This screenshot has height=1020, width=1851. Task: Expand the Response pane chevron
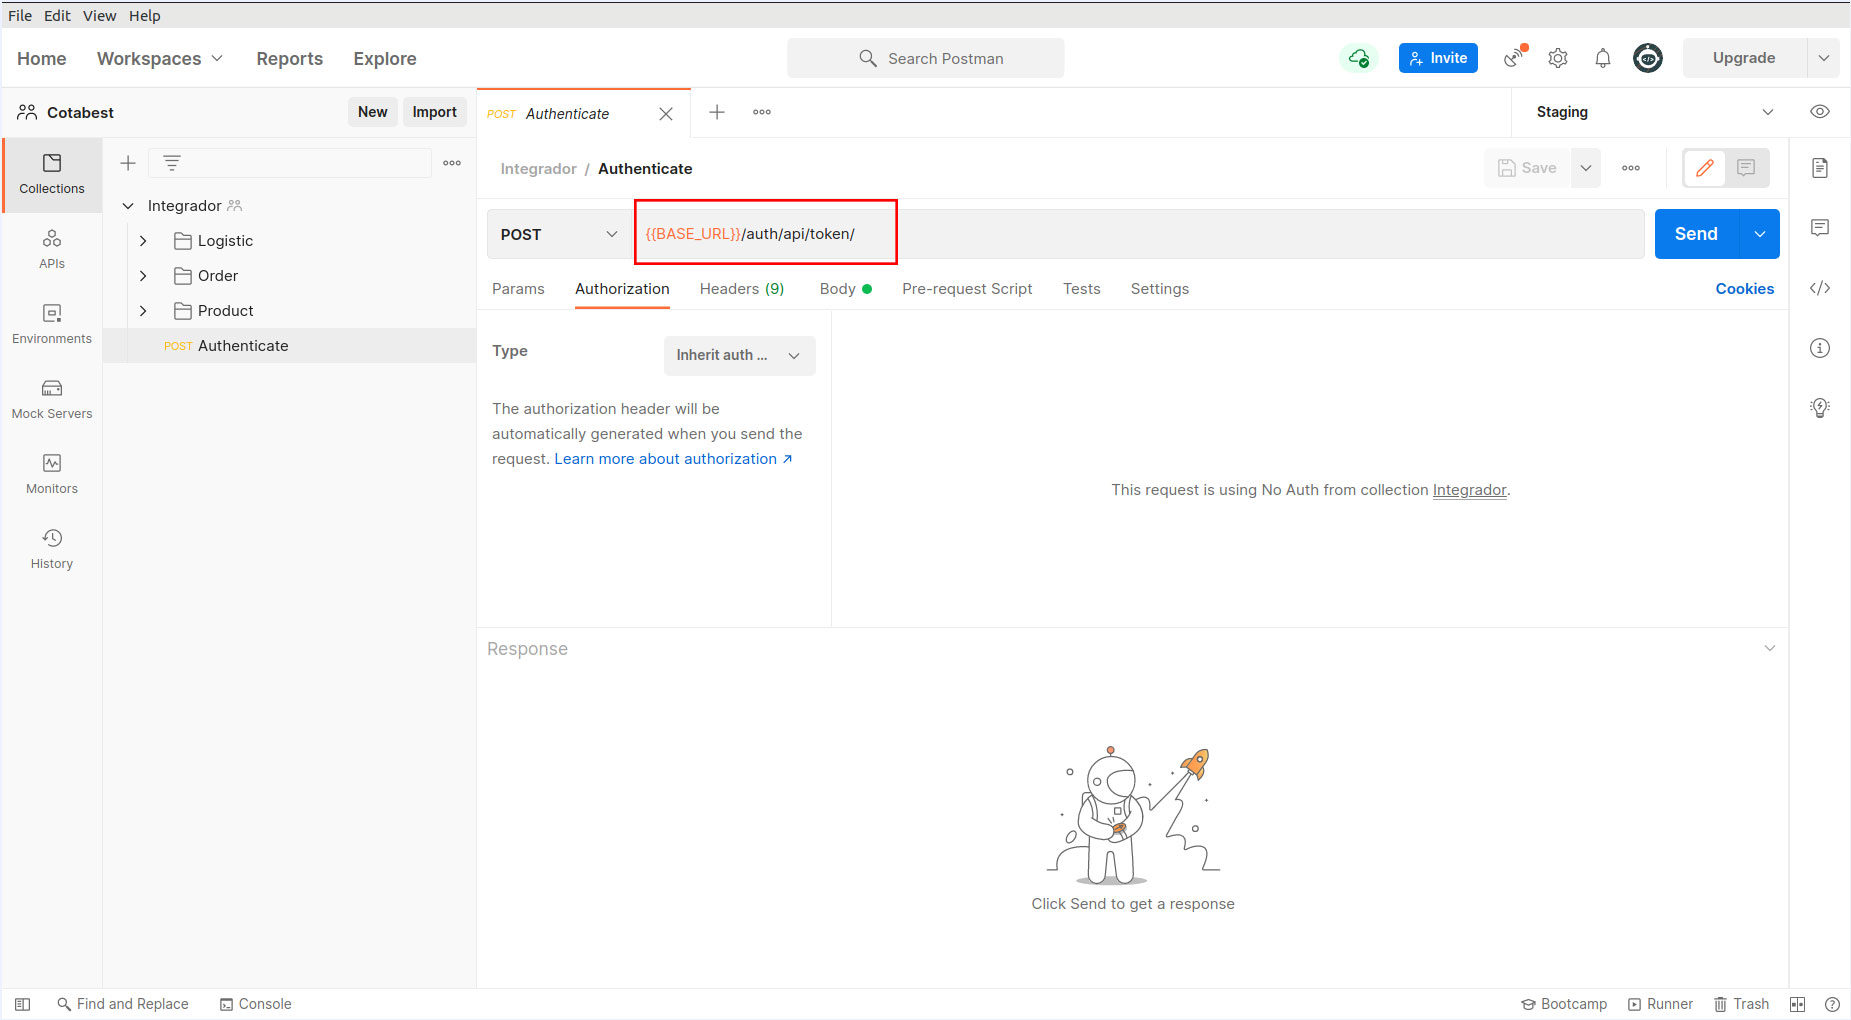(1770, 648)
